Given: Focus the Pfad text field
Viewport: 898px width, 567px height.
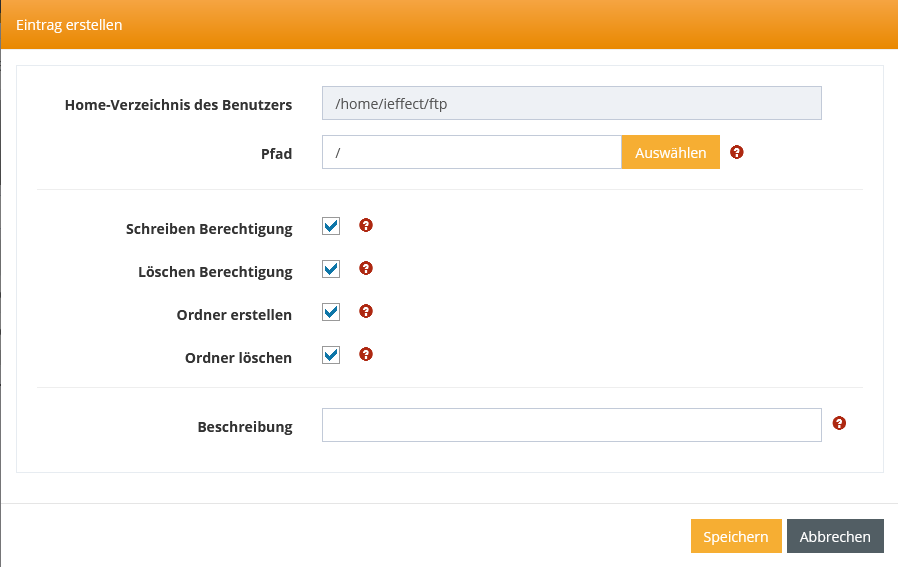Looking at the screenshot, I should click(x=471, y=153).
